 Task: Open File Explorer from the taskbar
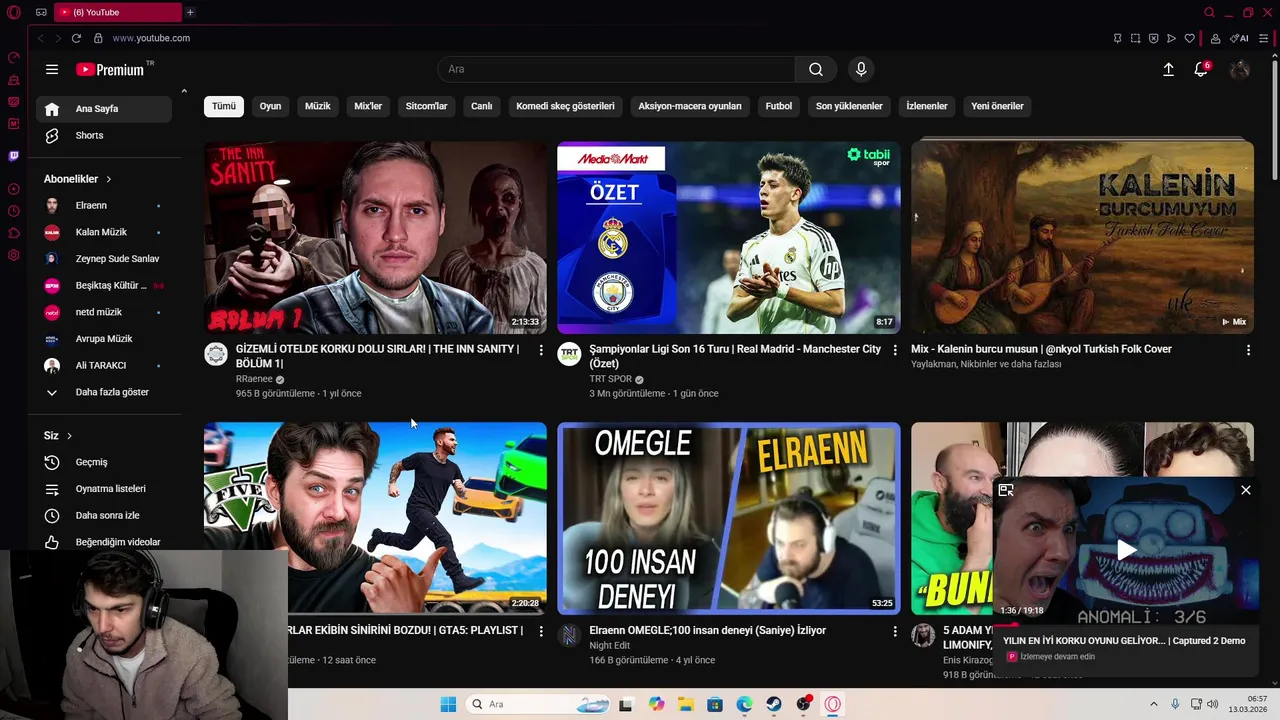pyautogui.click(x=686, y=704)
